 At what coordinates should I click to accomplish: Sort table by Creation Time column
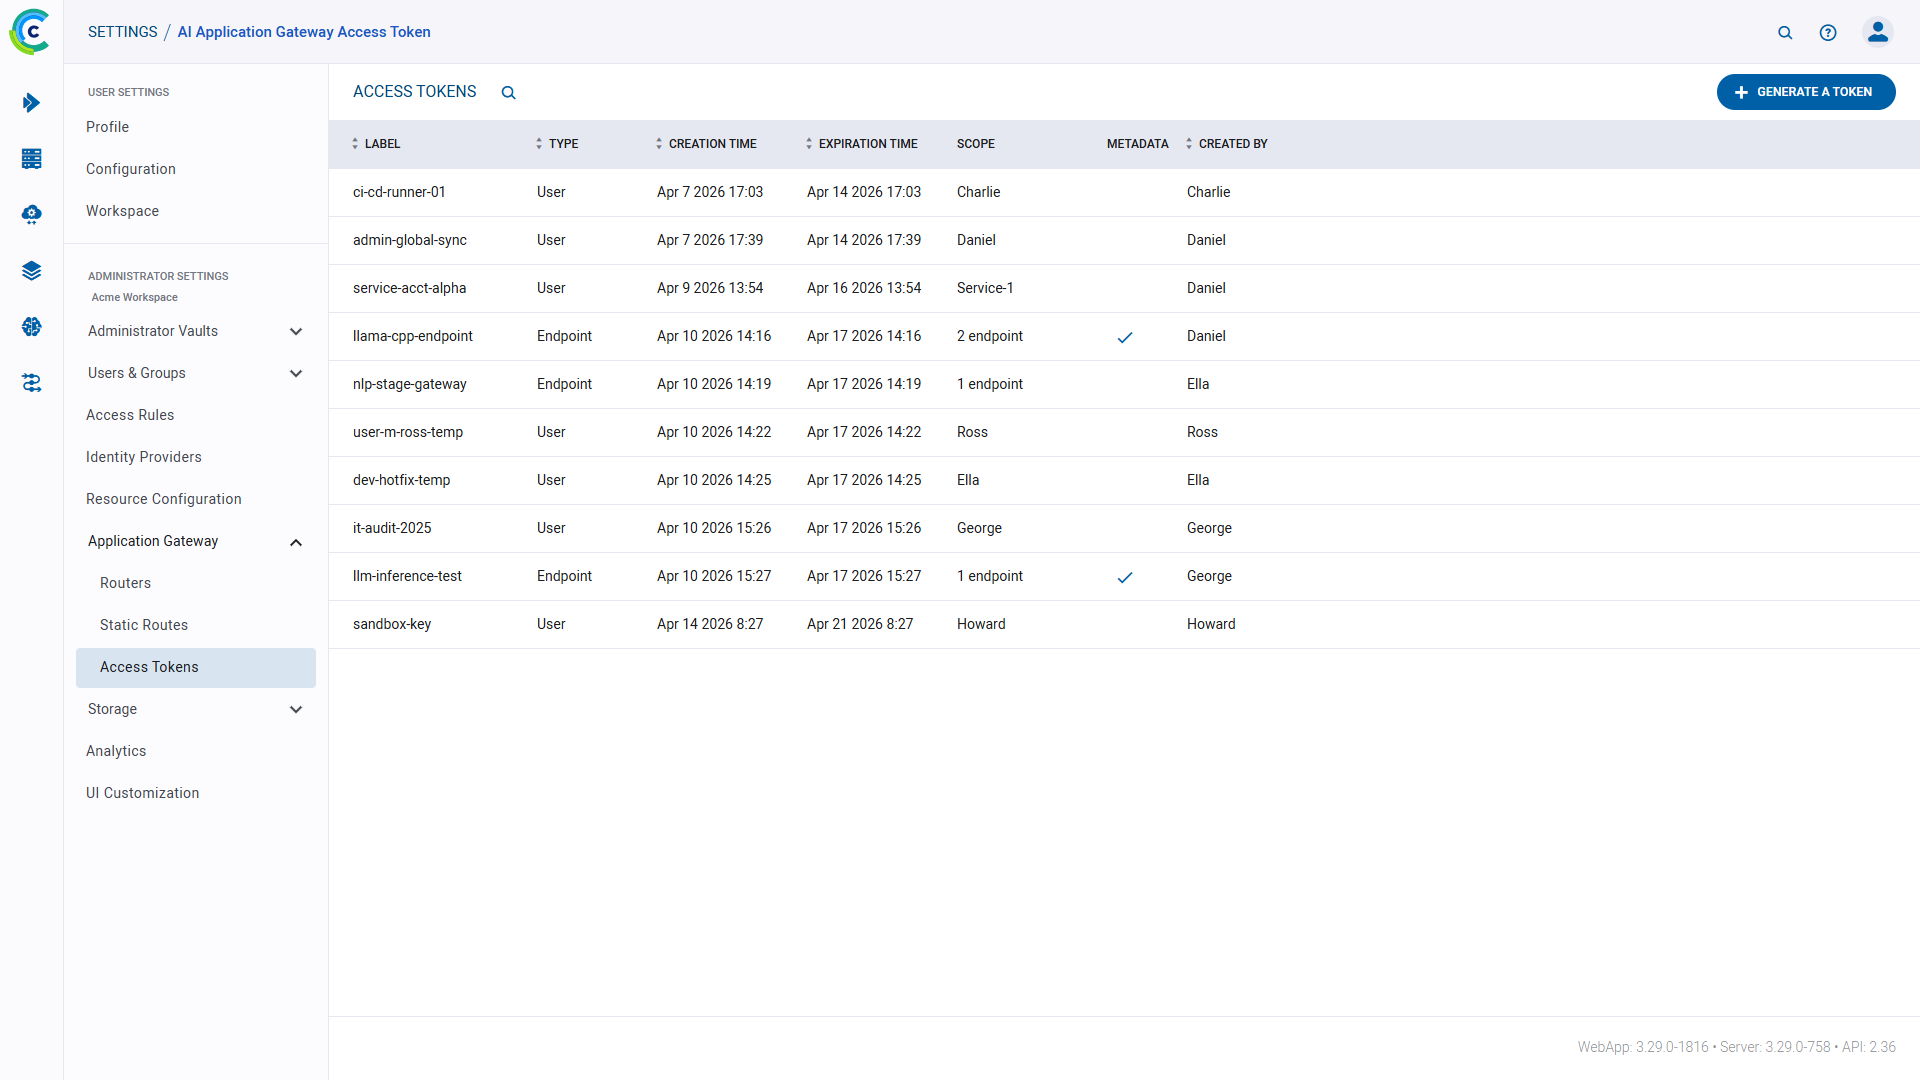tap(706, 144)
